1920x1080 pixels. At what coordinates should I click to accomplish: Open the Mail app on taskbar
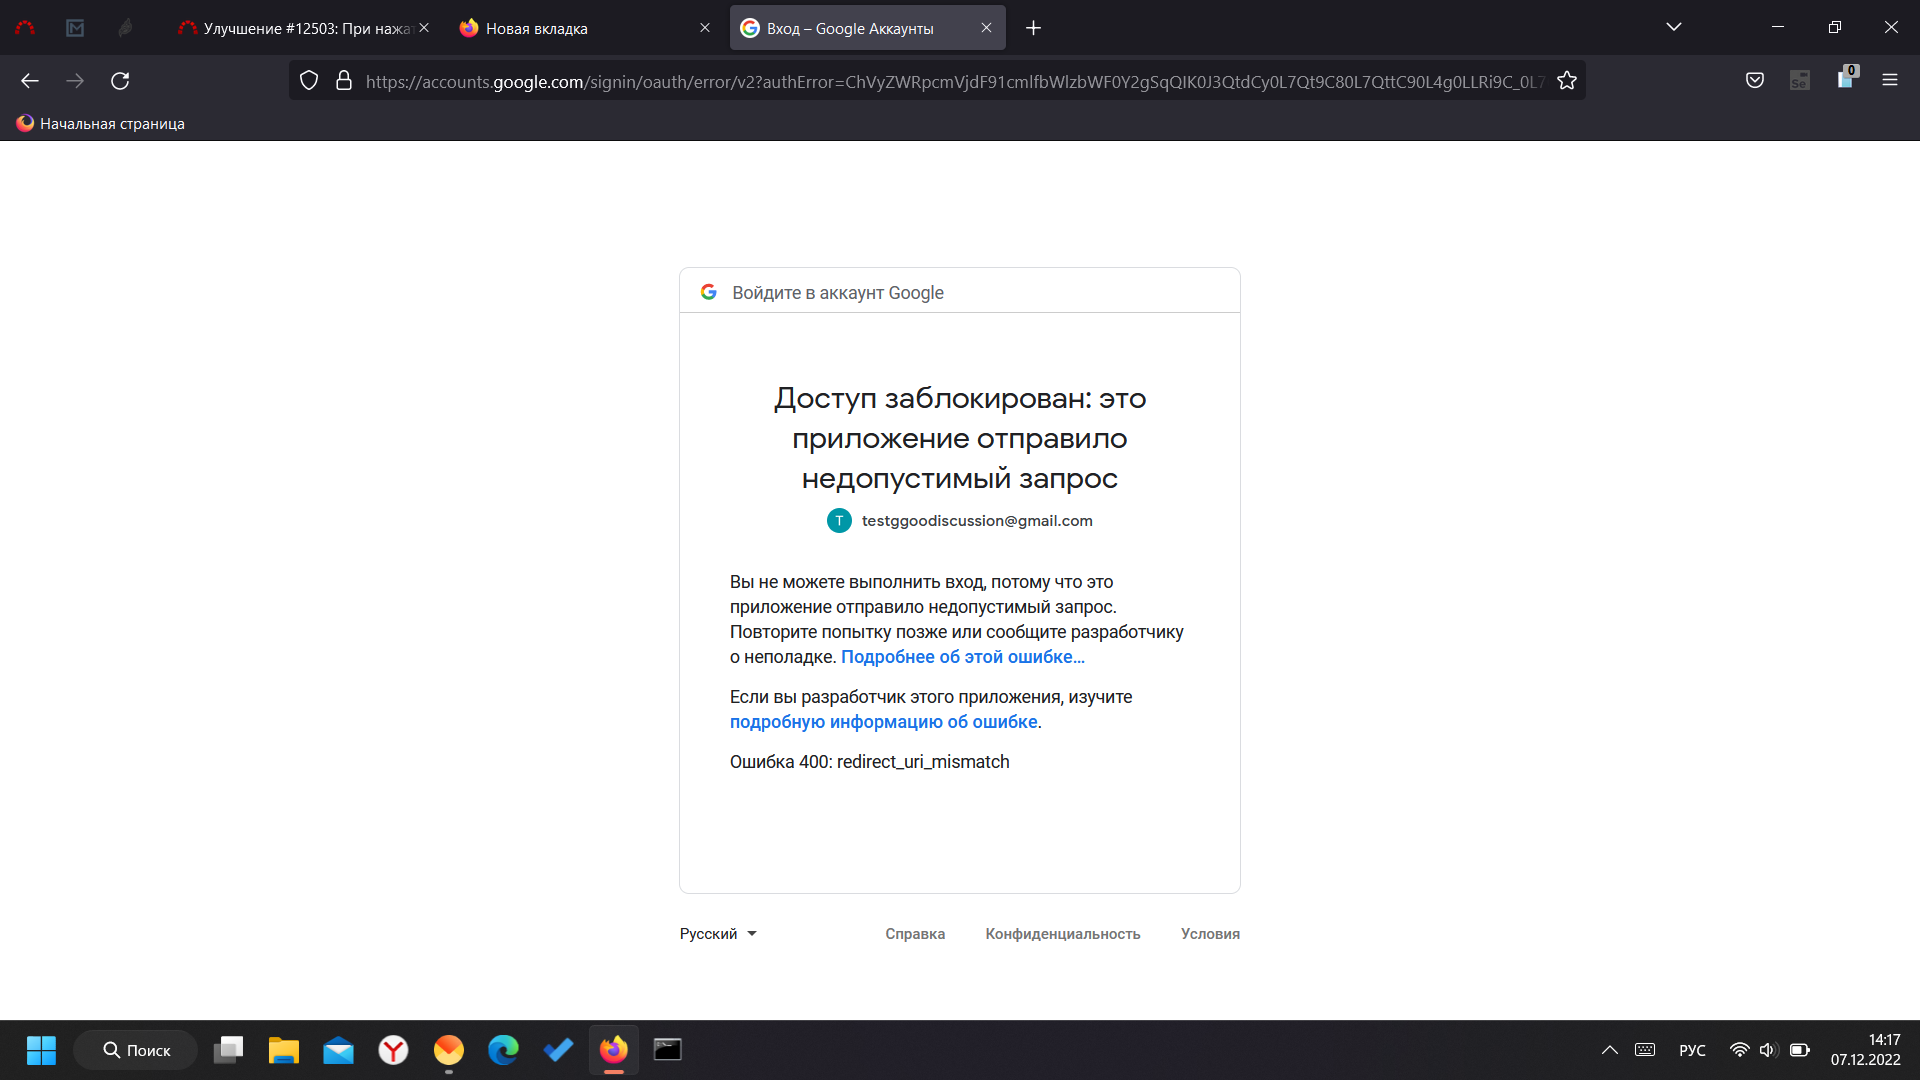tap(339, 1050)
